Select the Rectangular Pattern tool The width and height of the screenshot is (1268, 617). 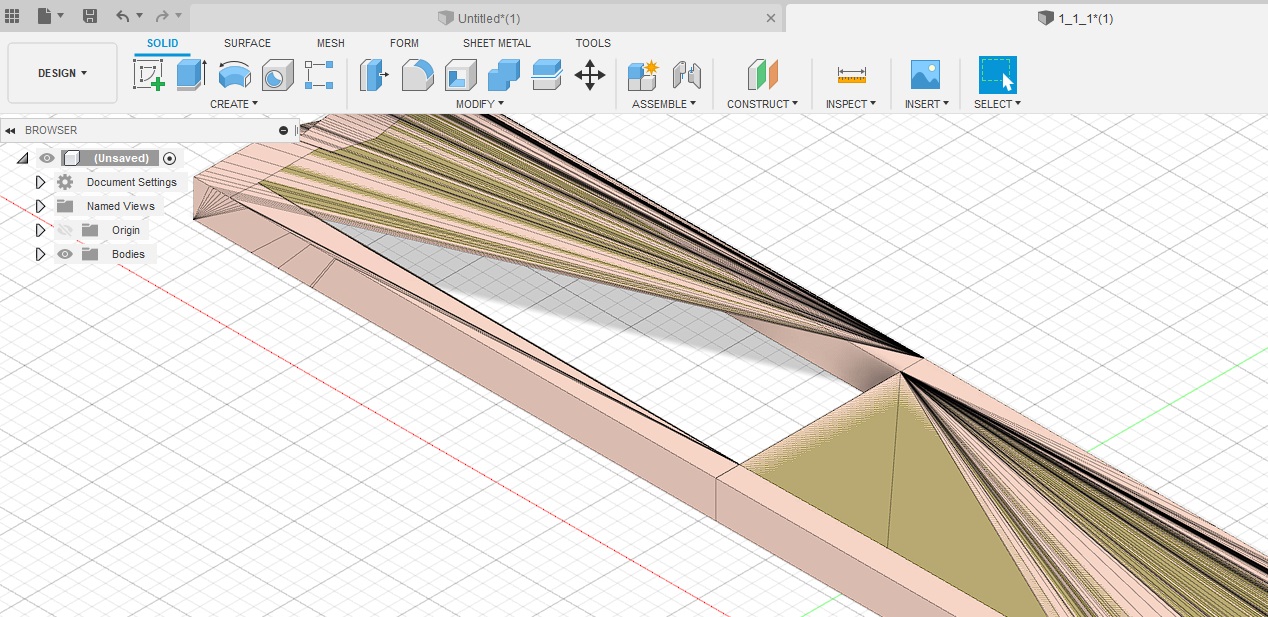319,75
